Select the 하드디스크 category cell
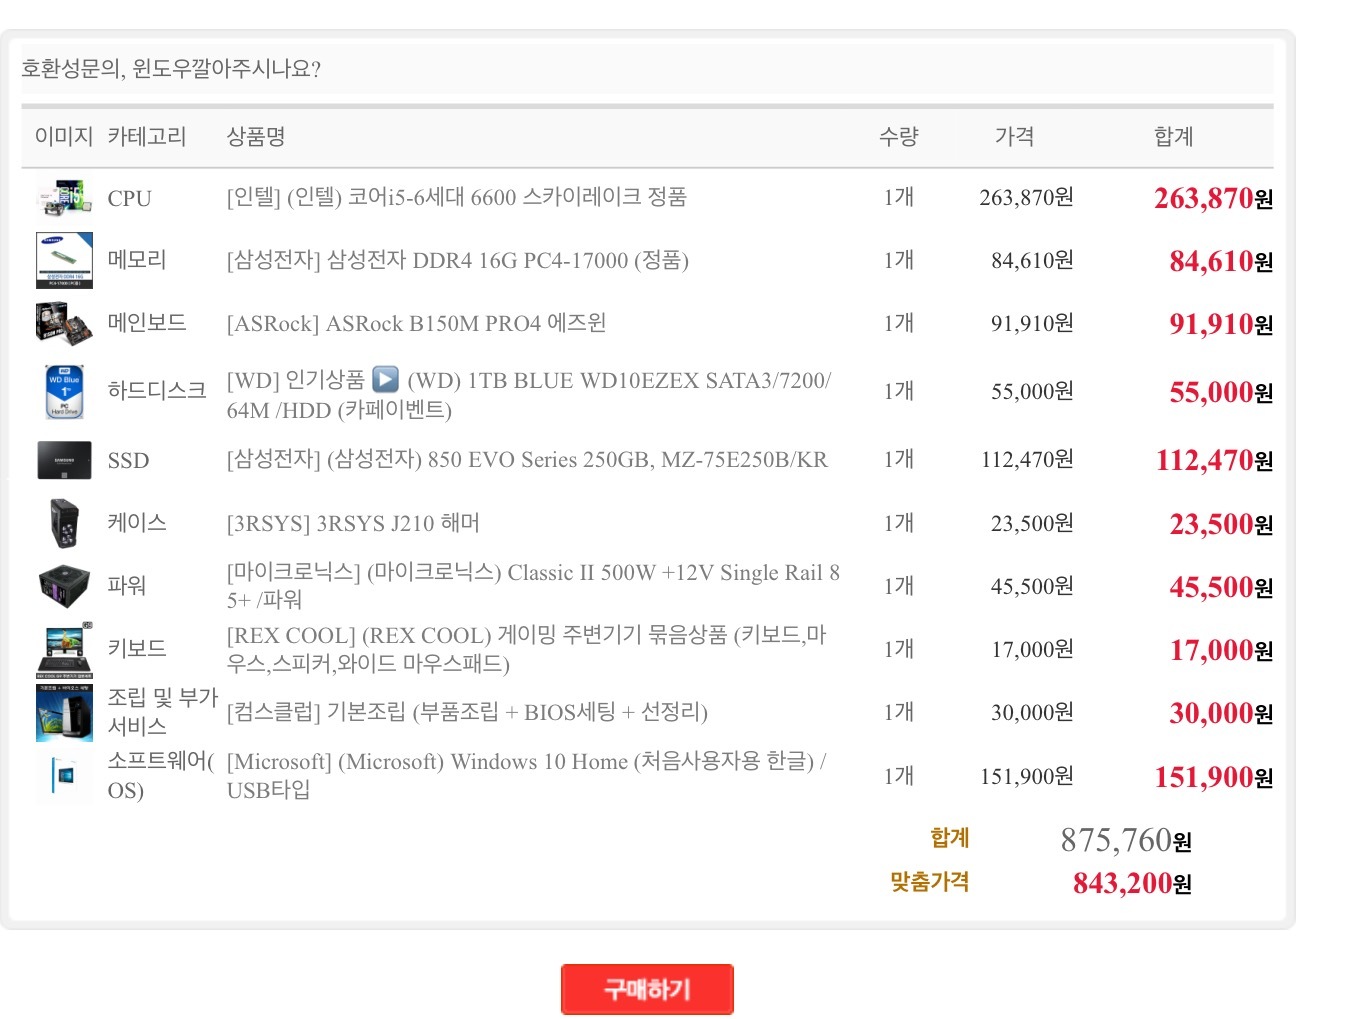 [157, 391]
